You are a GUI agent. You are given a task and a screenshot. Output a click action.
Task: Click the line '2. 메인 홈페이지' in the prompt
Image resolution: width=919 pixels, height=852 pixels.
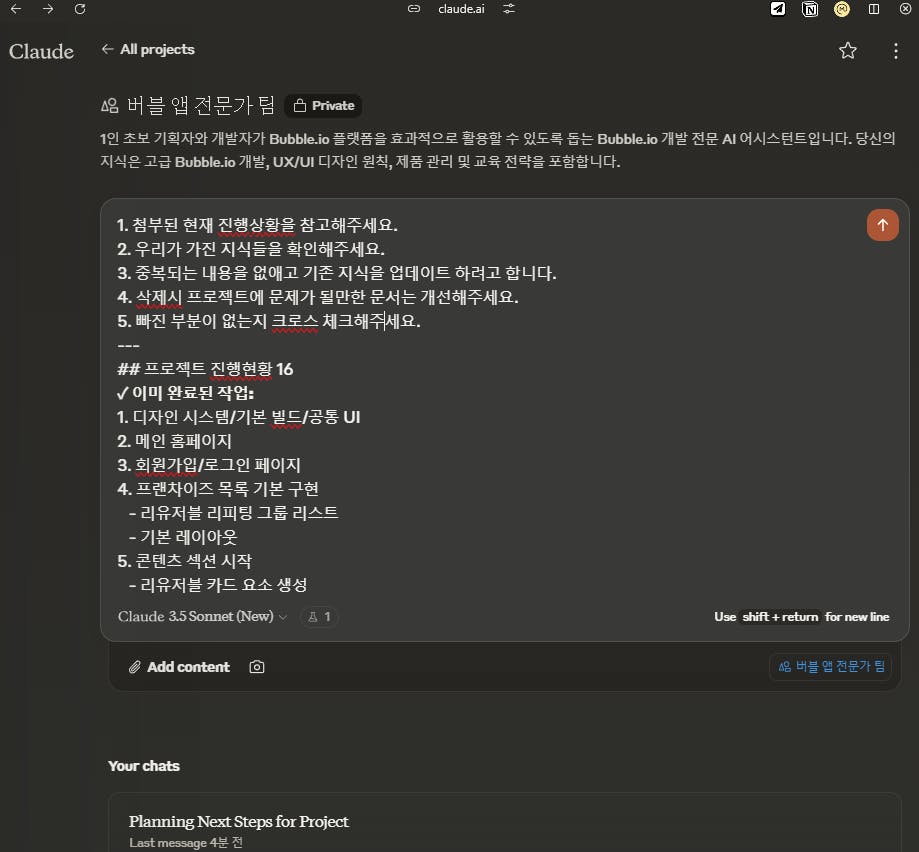pos(175,441)
